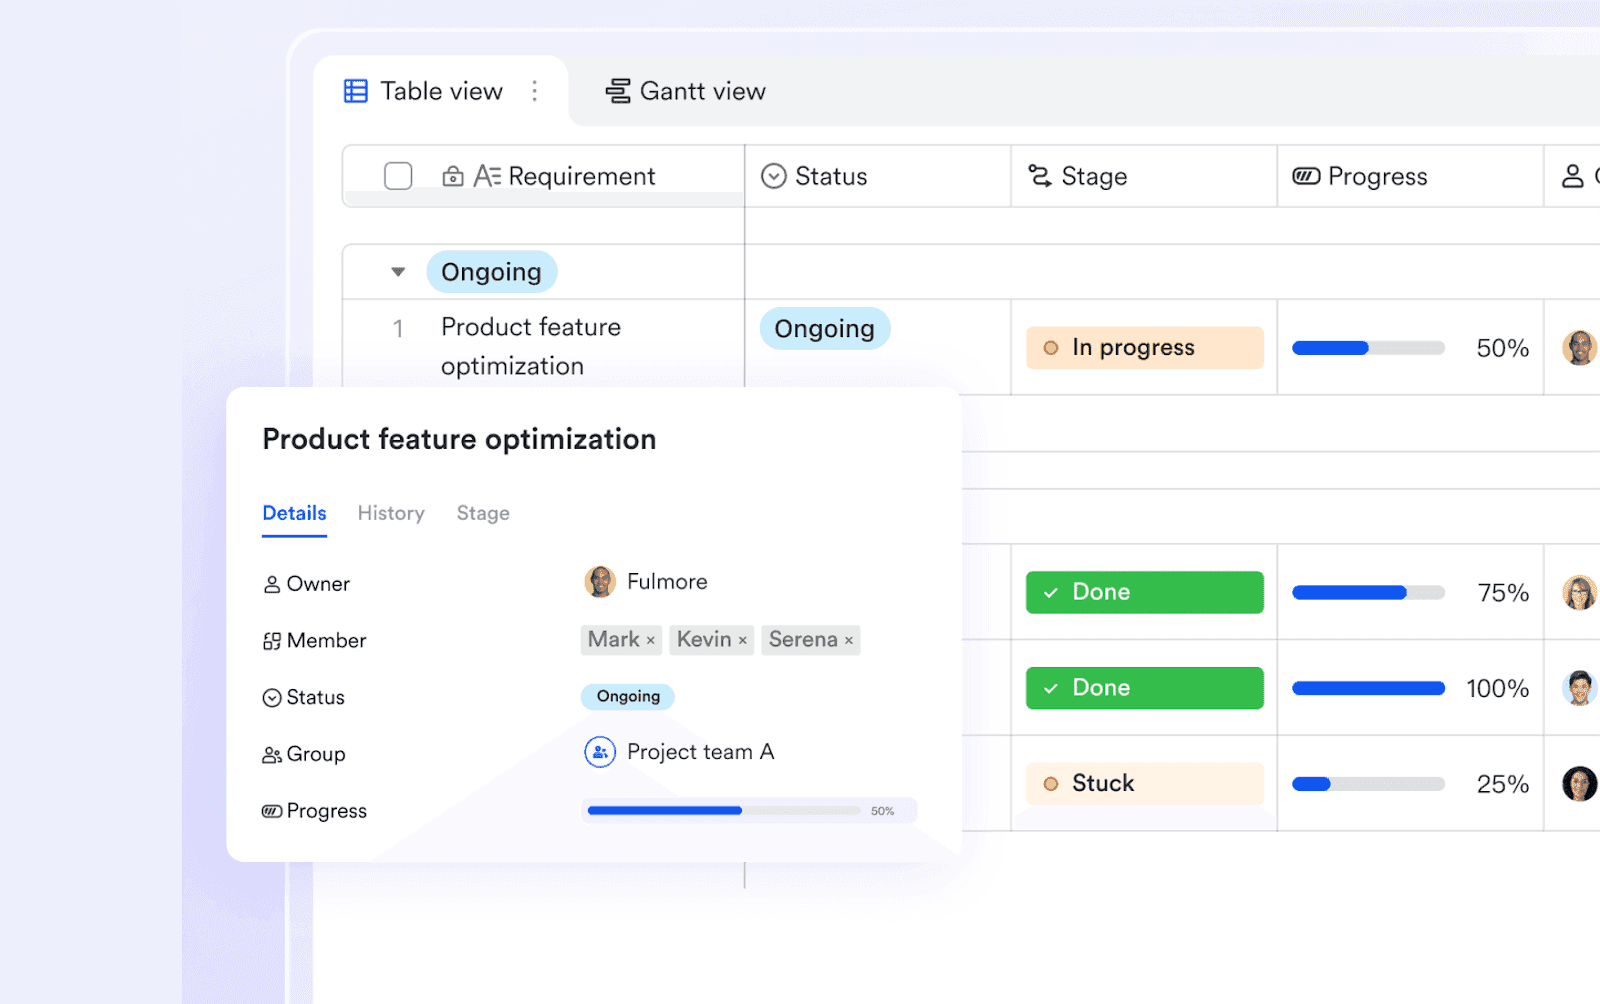The image size is (1600, 1004).
Task: Tick the select-all checkbox in the Requirement header
Action: (x=398, y=176)
